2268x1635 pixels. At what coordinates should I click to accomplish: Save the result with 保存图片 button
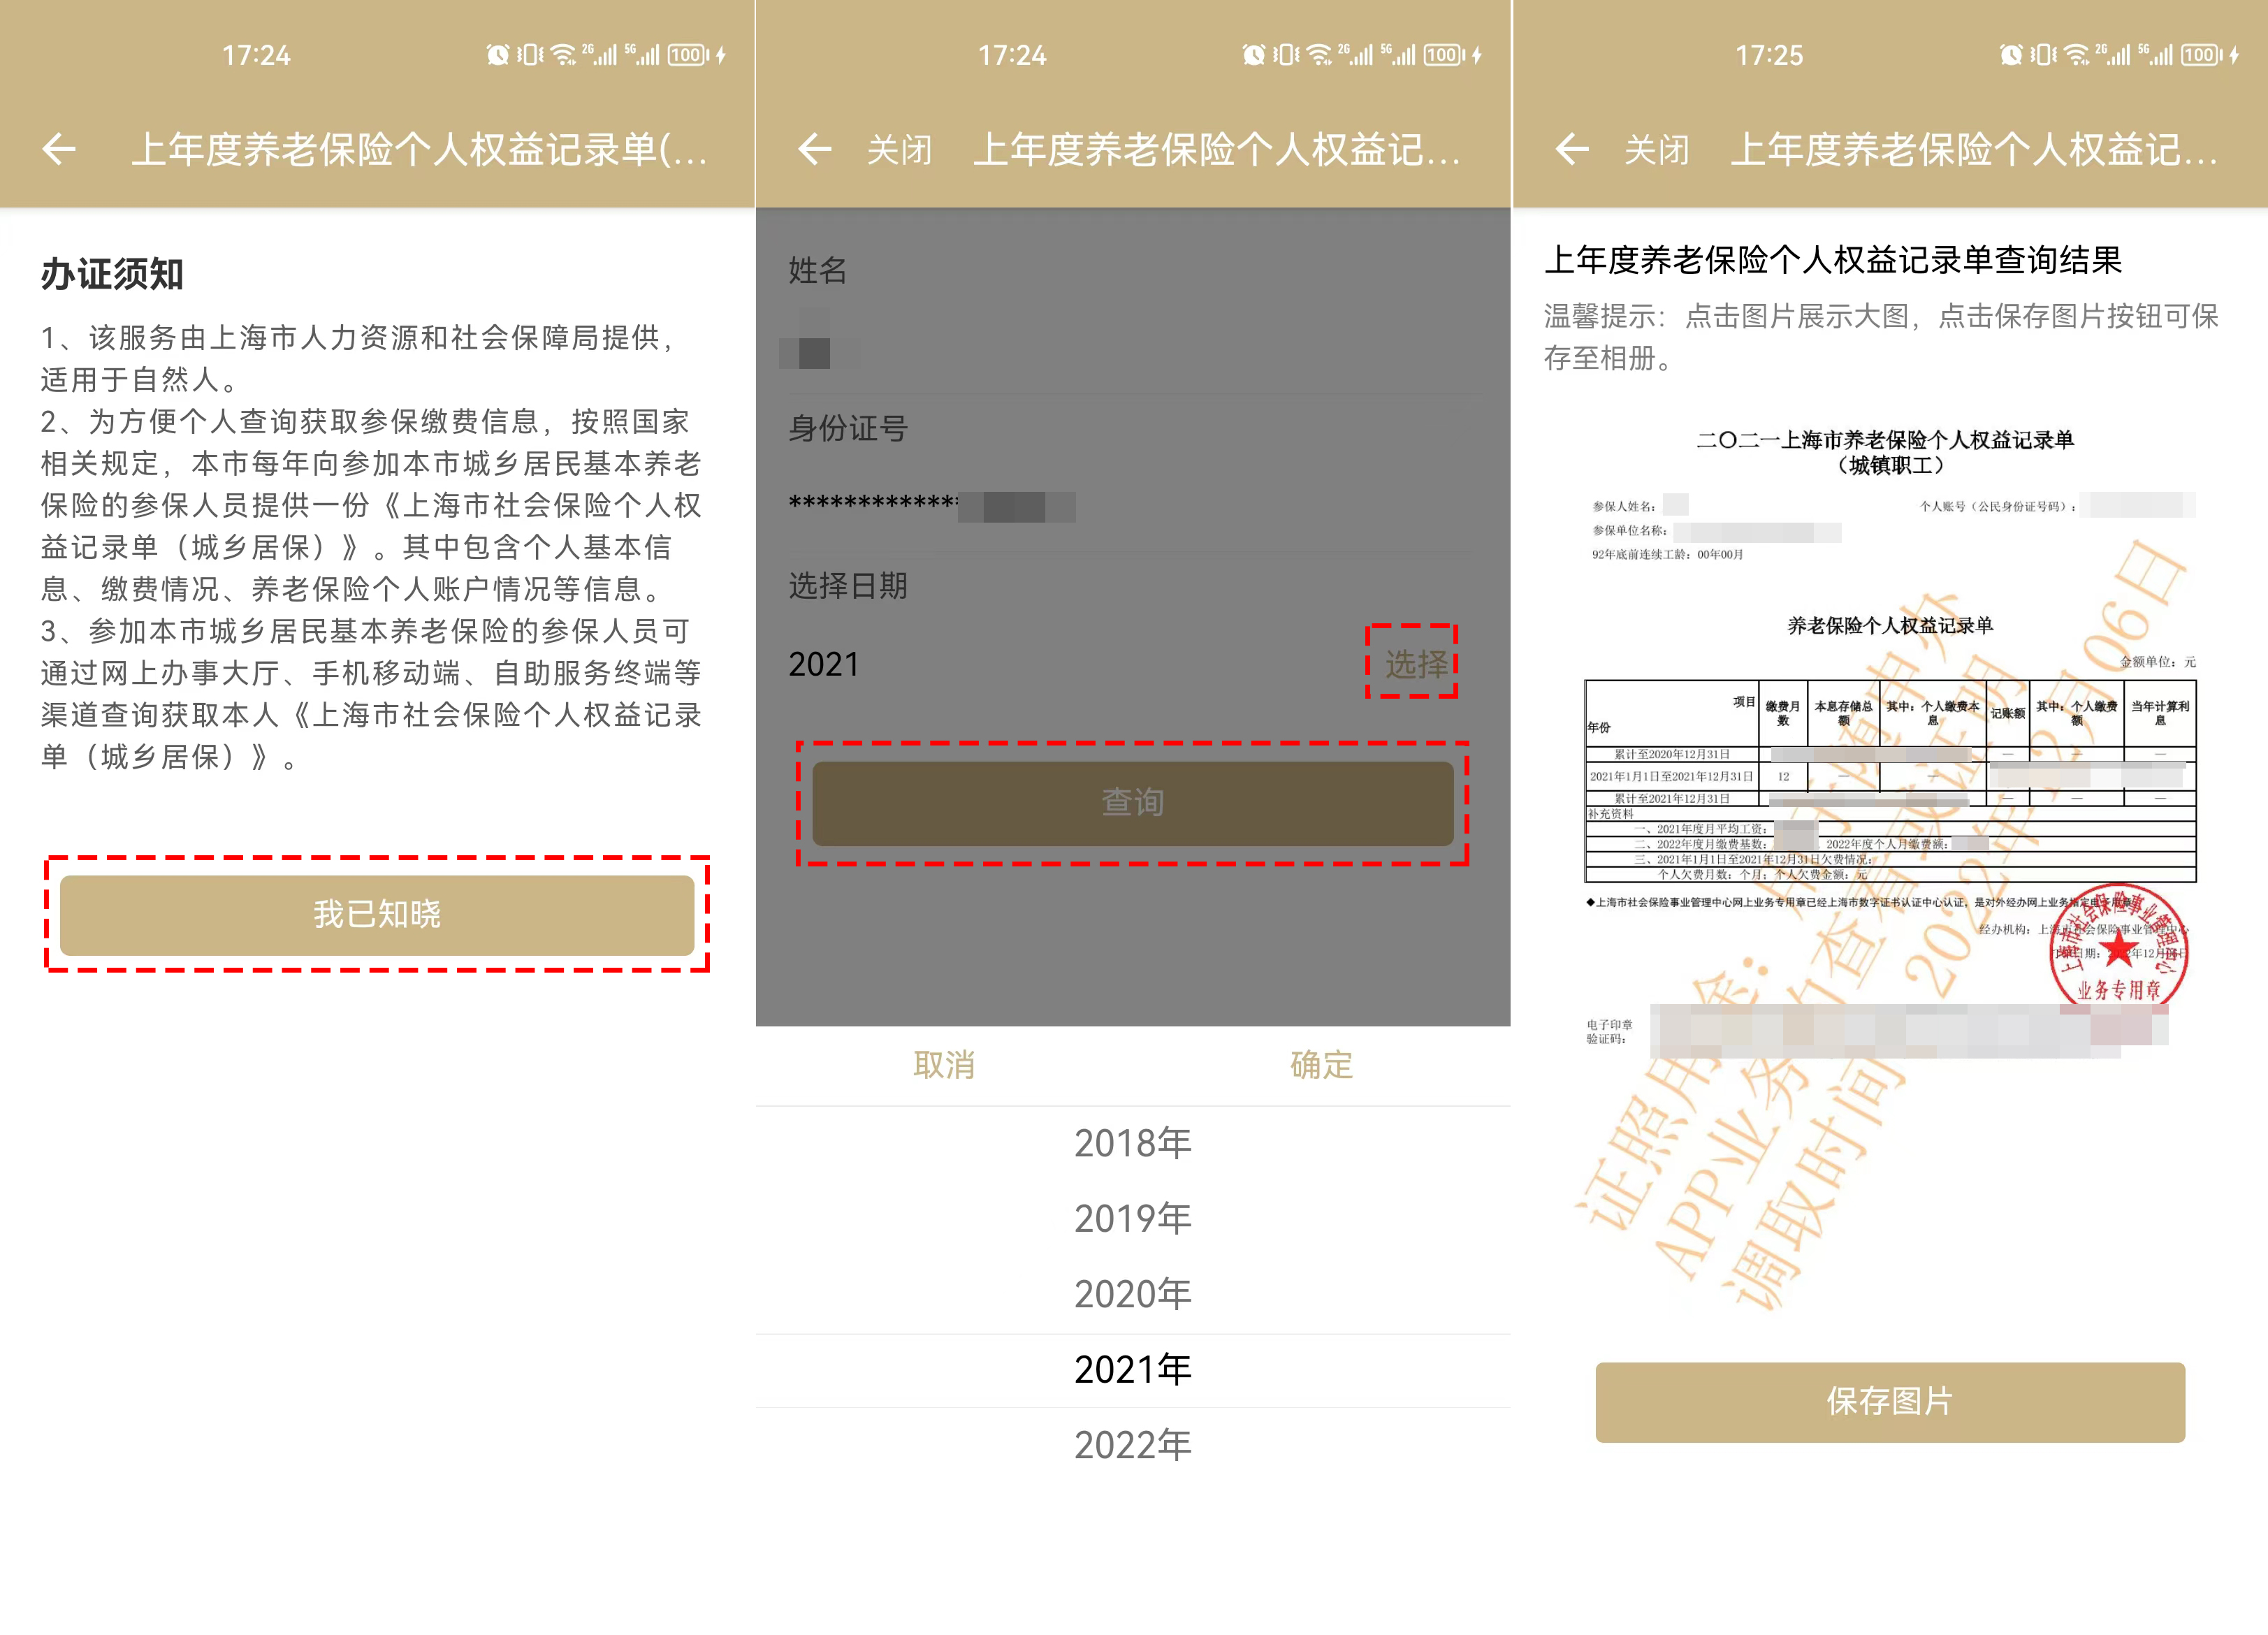click(x=1889, y=1401)
